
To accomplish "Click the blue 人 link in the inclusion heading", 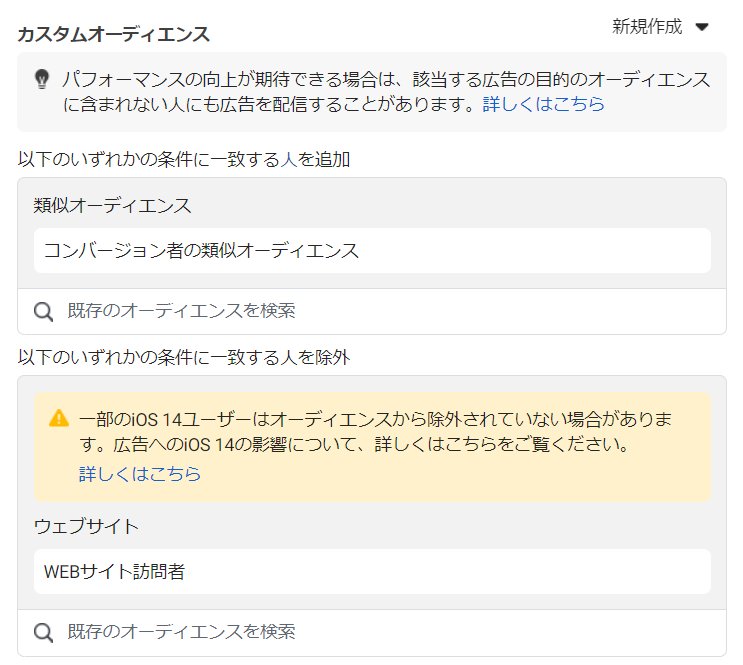I will (x=289, y=159).
